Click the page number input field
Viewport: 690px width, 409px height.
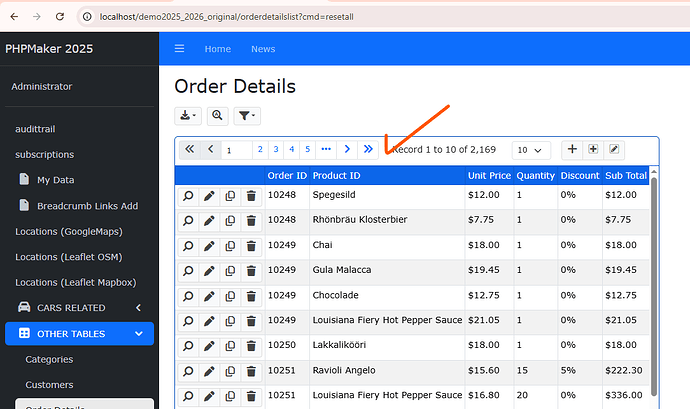pos(237,150)
